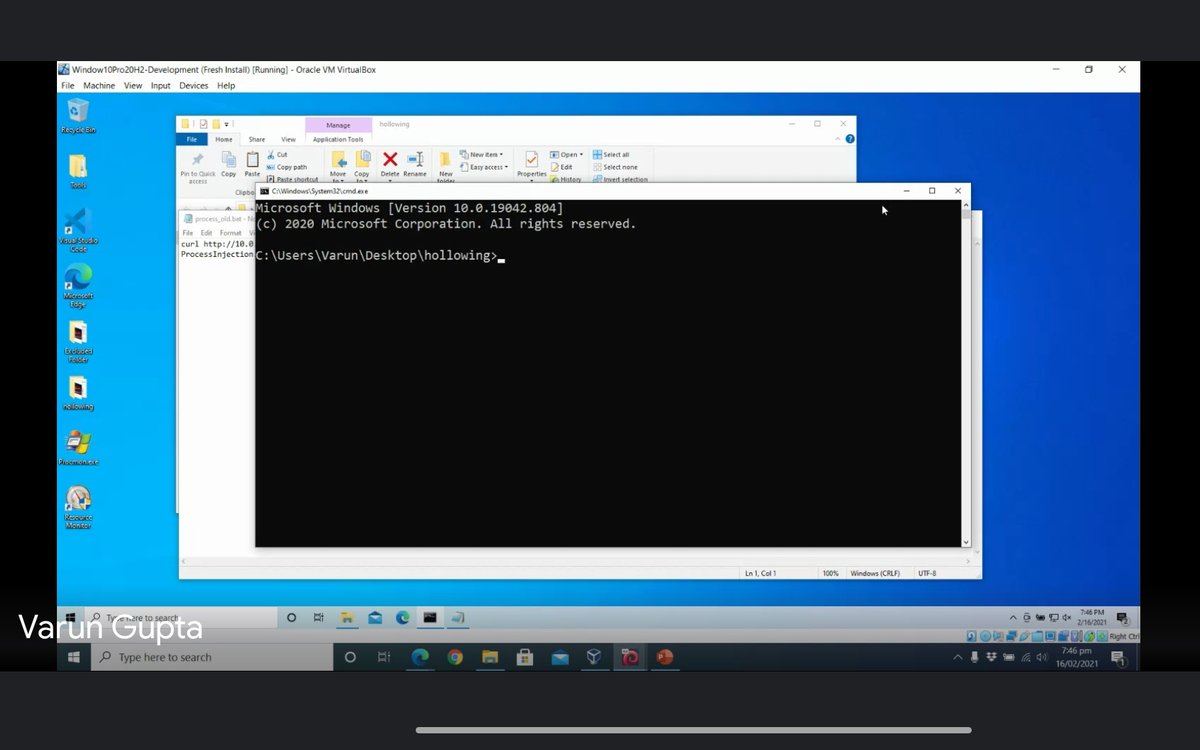Open guest taskbar Edge icon
This screenshot has height=750, width=1200.
402,618
